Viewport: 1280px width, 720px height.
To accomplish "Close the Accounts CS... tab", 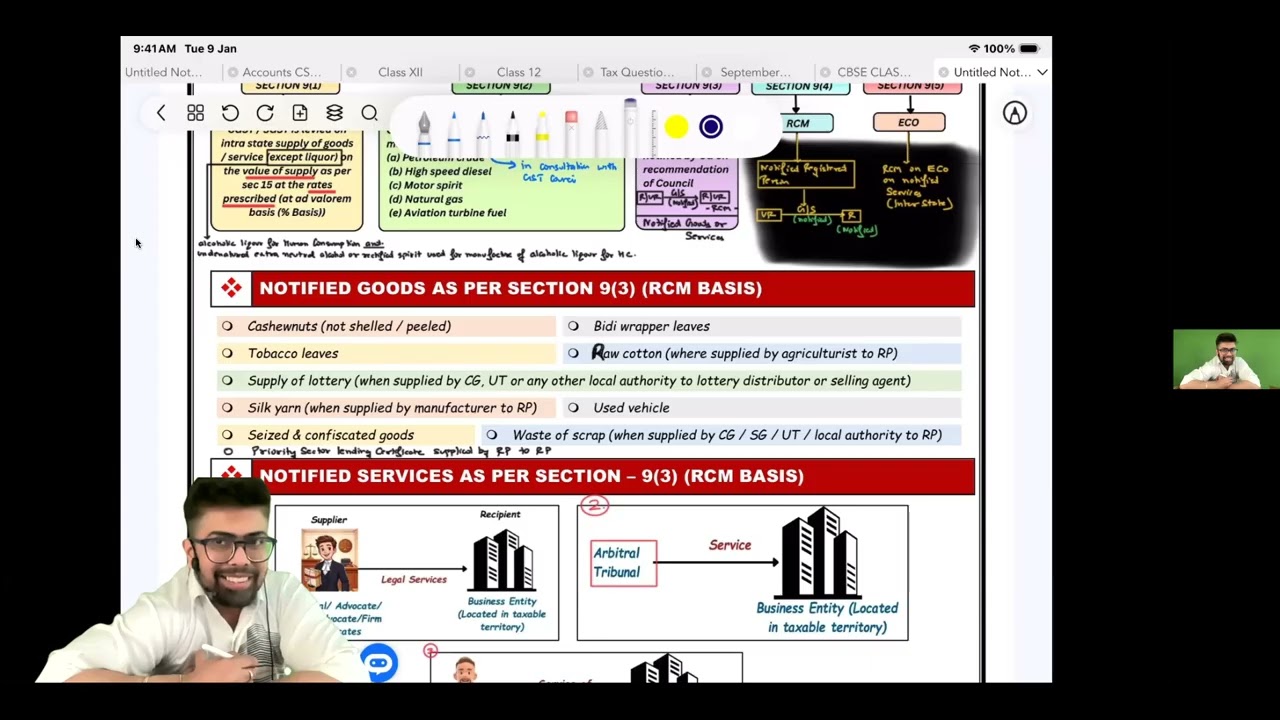I will coord(233,72).
